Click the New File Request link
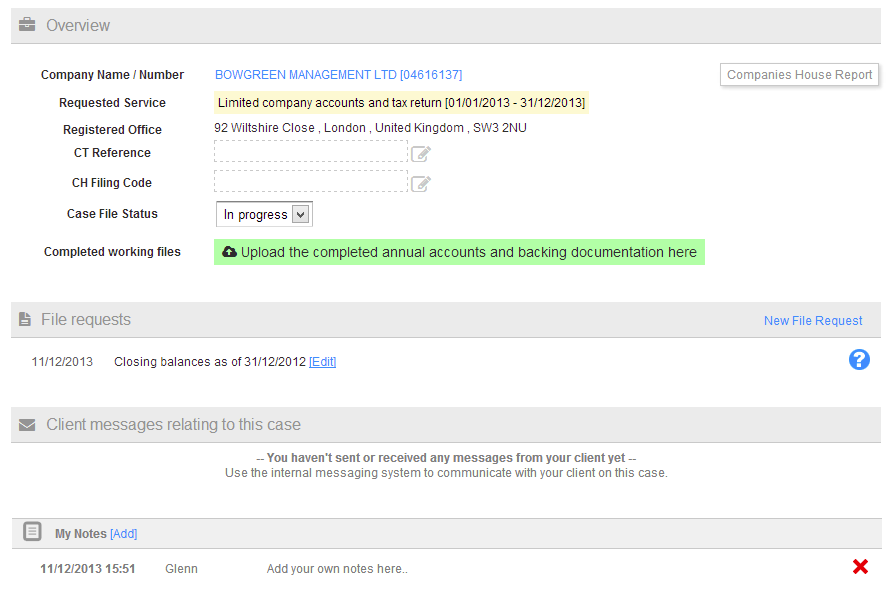Viewport: 892px width, 589px height. click(813, 321)
